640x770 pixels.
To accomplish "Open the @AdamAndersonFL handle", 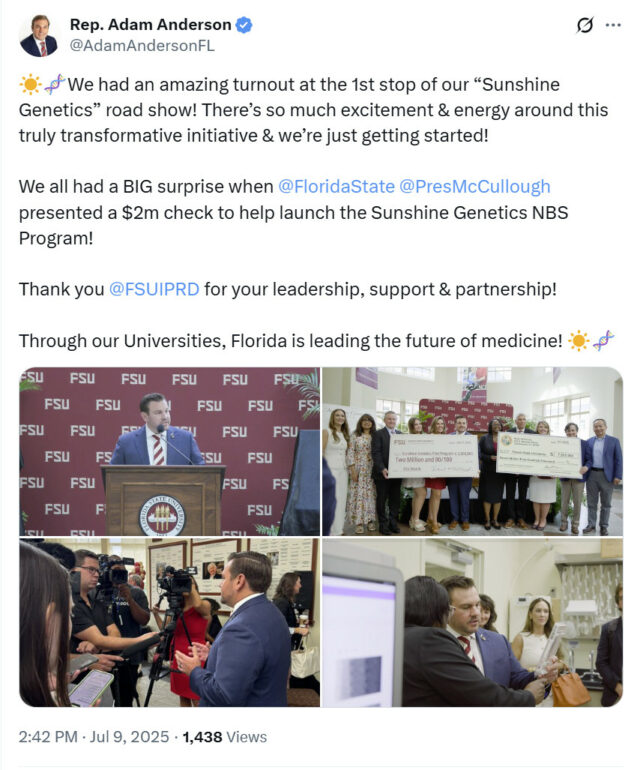I will [142, 46].
